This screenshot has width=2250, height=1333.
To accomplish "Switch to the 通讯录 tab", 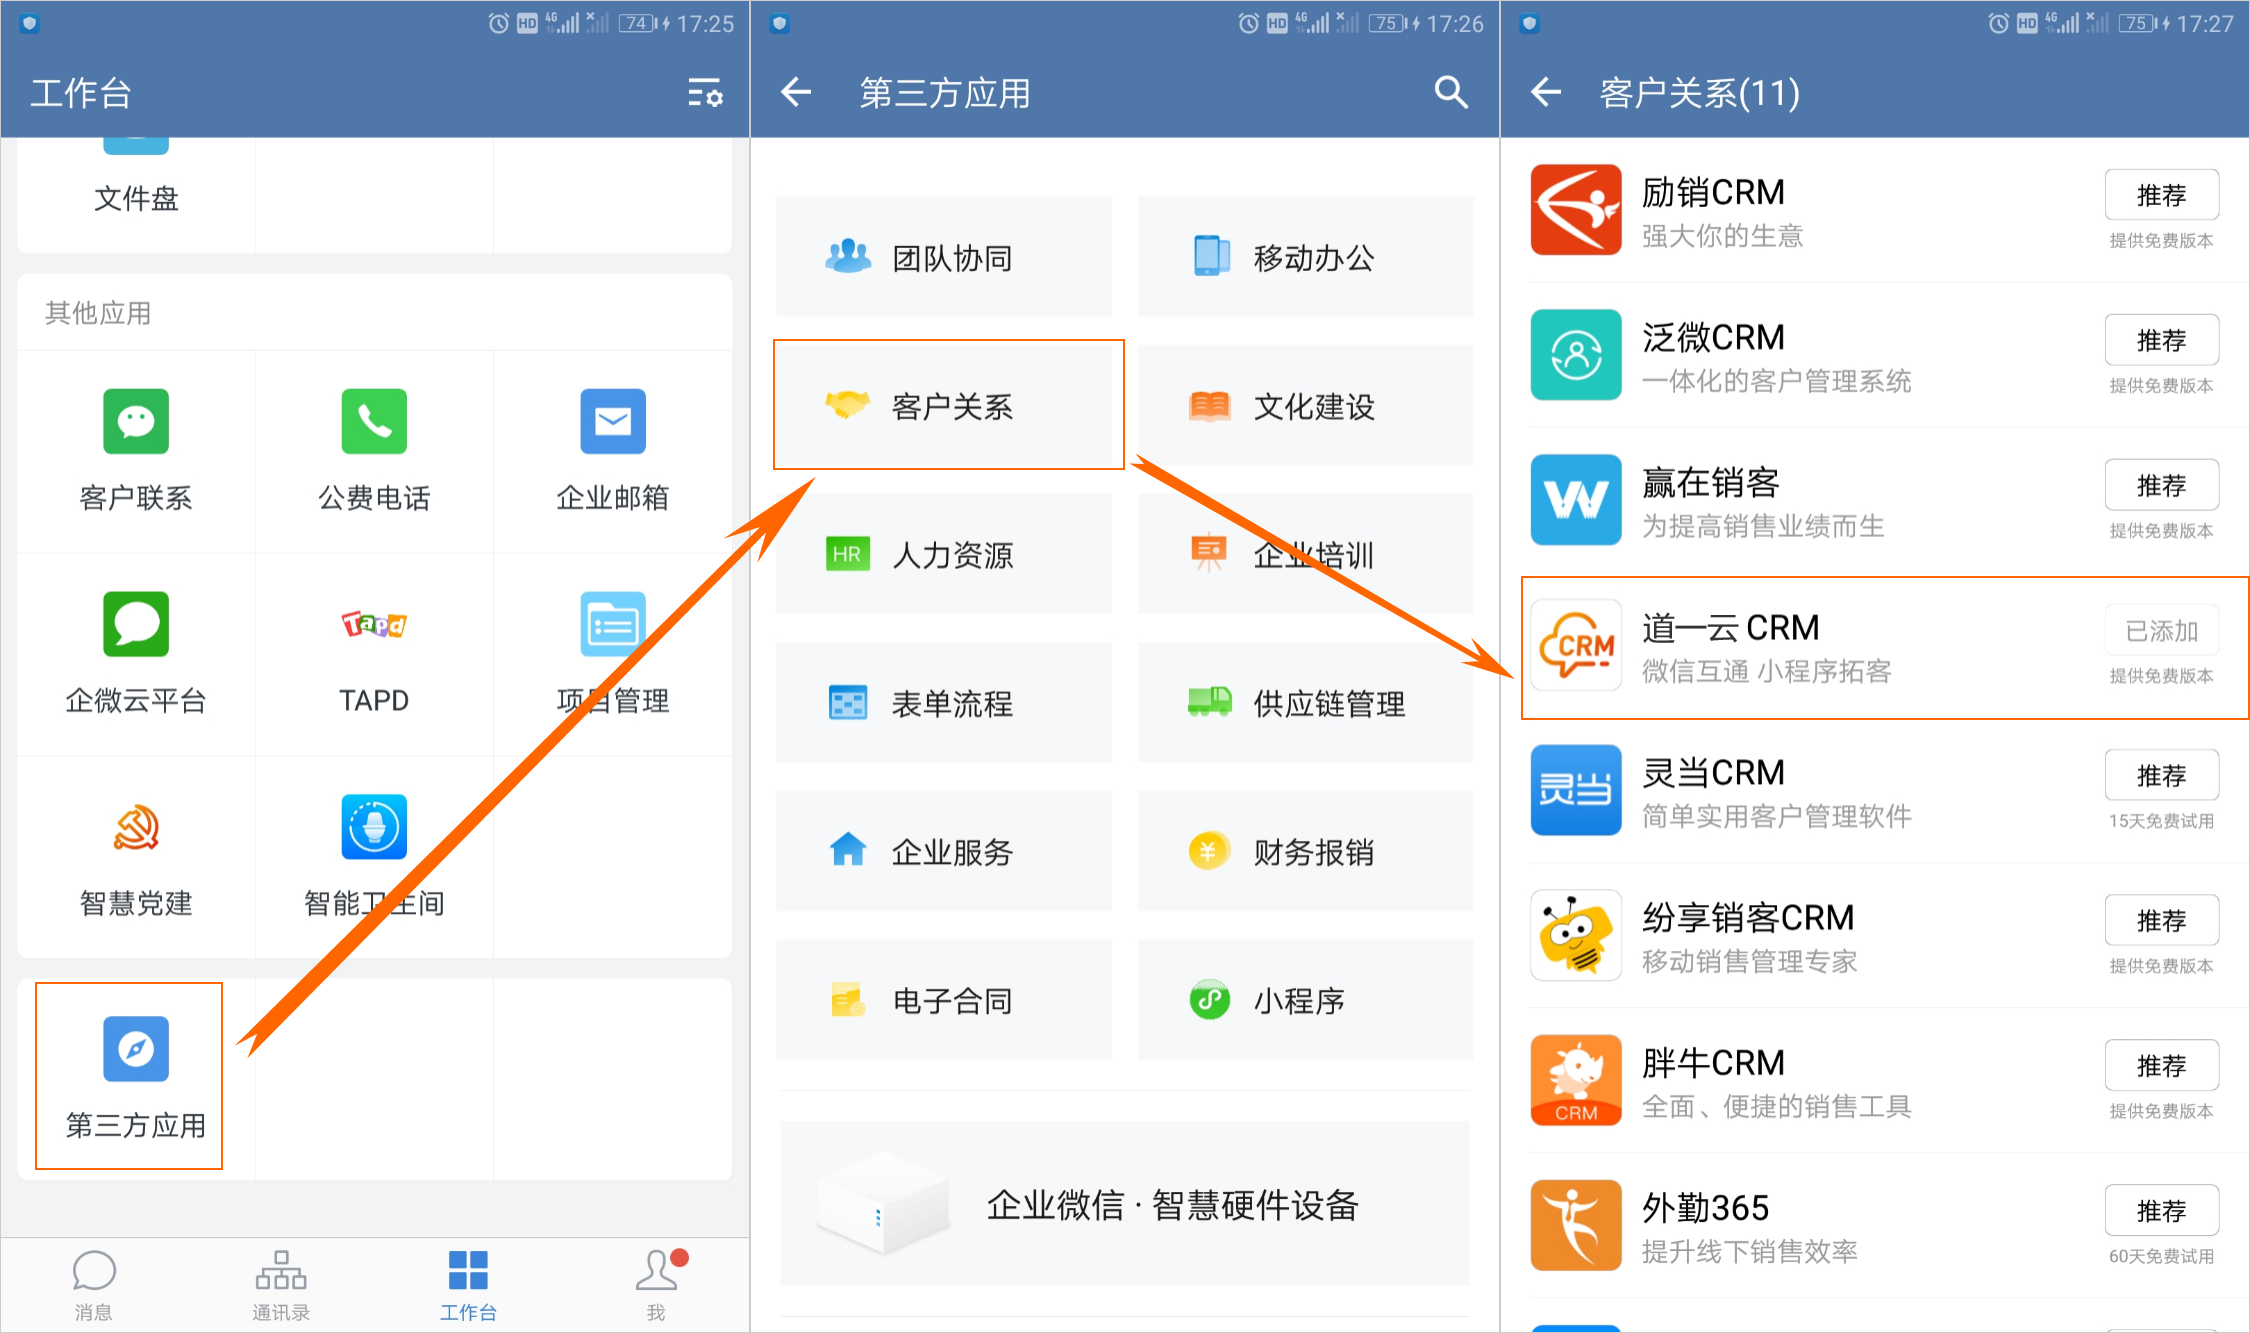I will point(281,1285).
